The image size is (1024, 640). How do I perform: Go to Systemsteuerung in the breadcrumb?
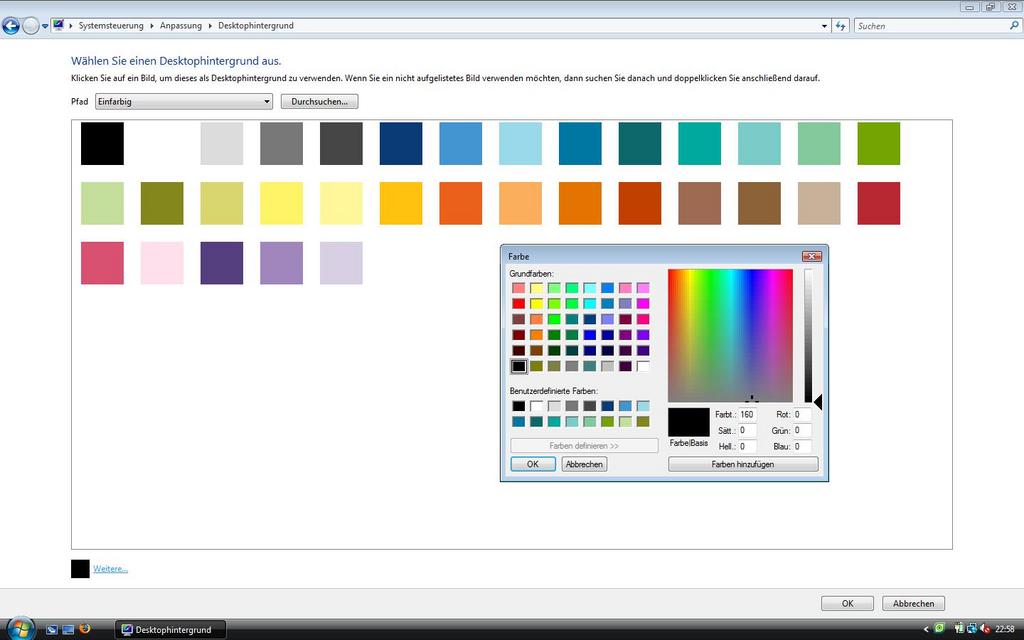111,25
